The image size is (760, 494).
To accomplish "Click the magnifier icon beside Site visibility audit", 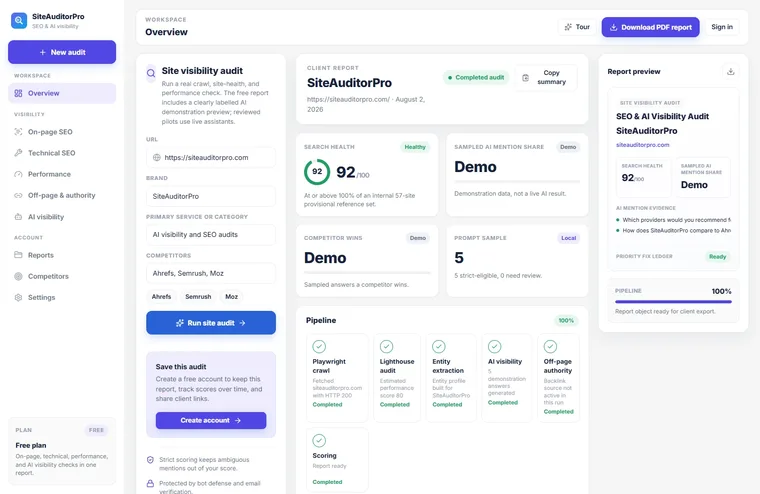I will point(151,73).
